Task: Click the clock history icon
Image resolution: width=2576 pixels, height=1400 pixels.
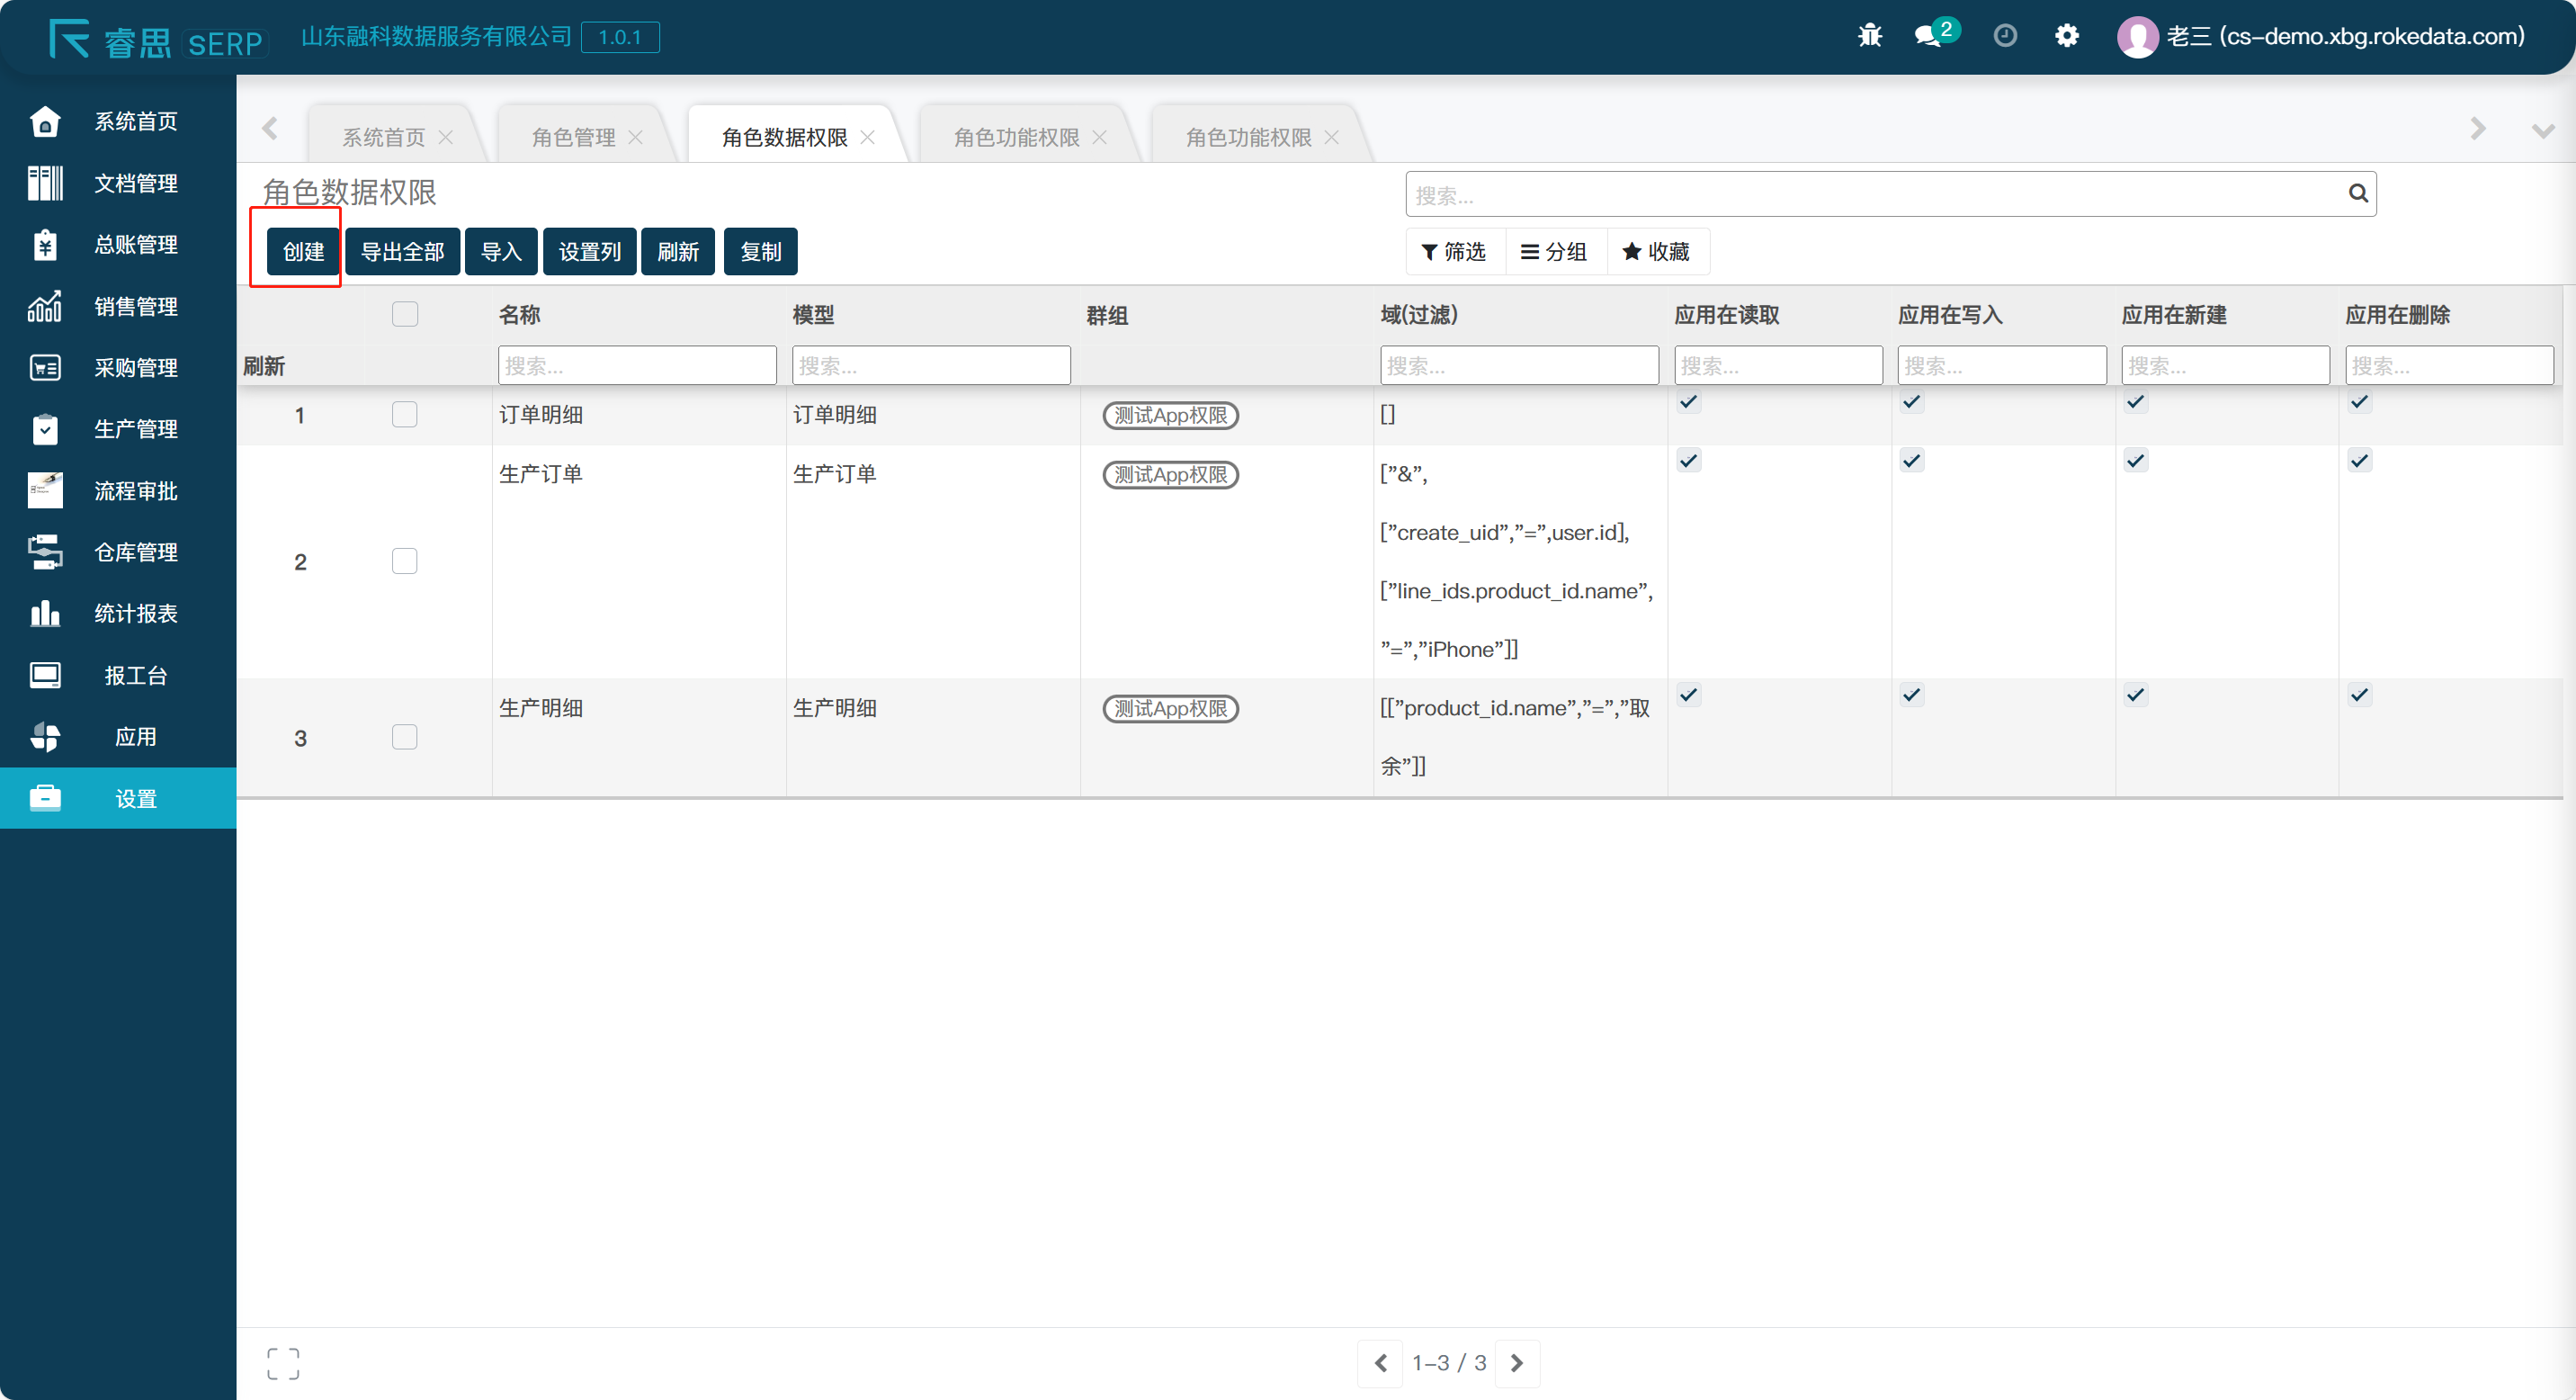Action: point(2004,37)
